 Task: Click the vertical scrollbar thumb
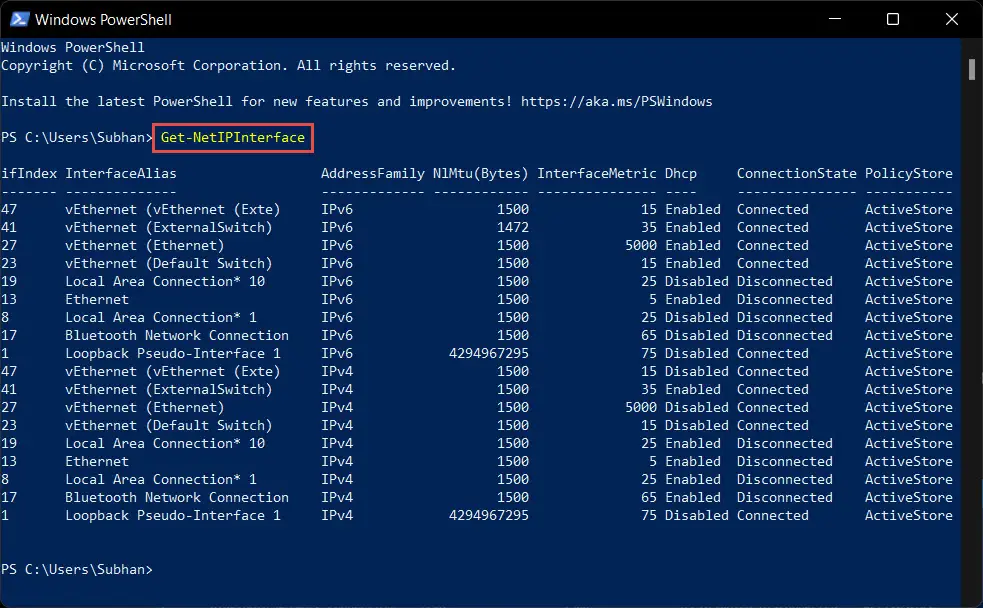tap(971, 70)
